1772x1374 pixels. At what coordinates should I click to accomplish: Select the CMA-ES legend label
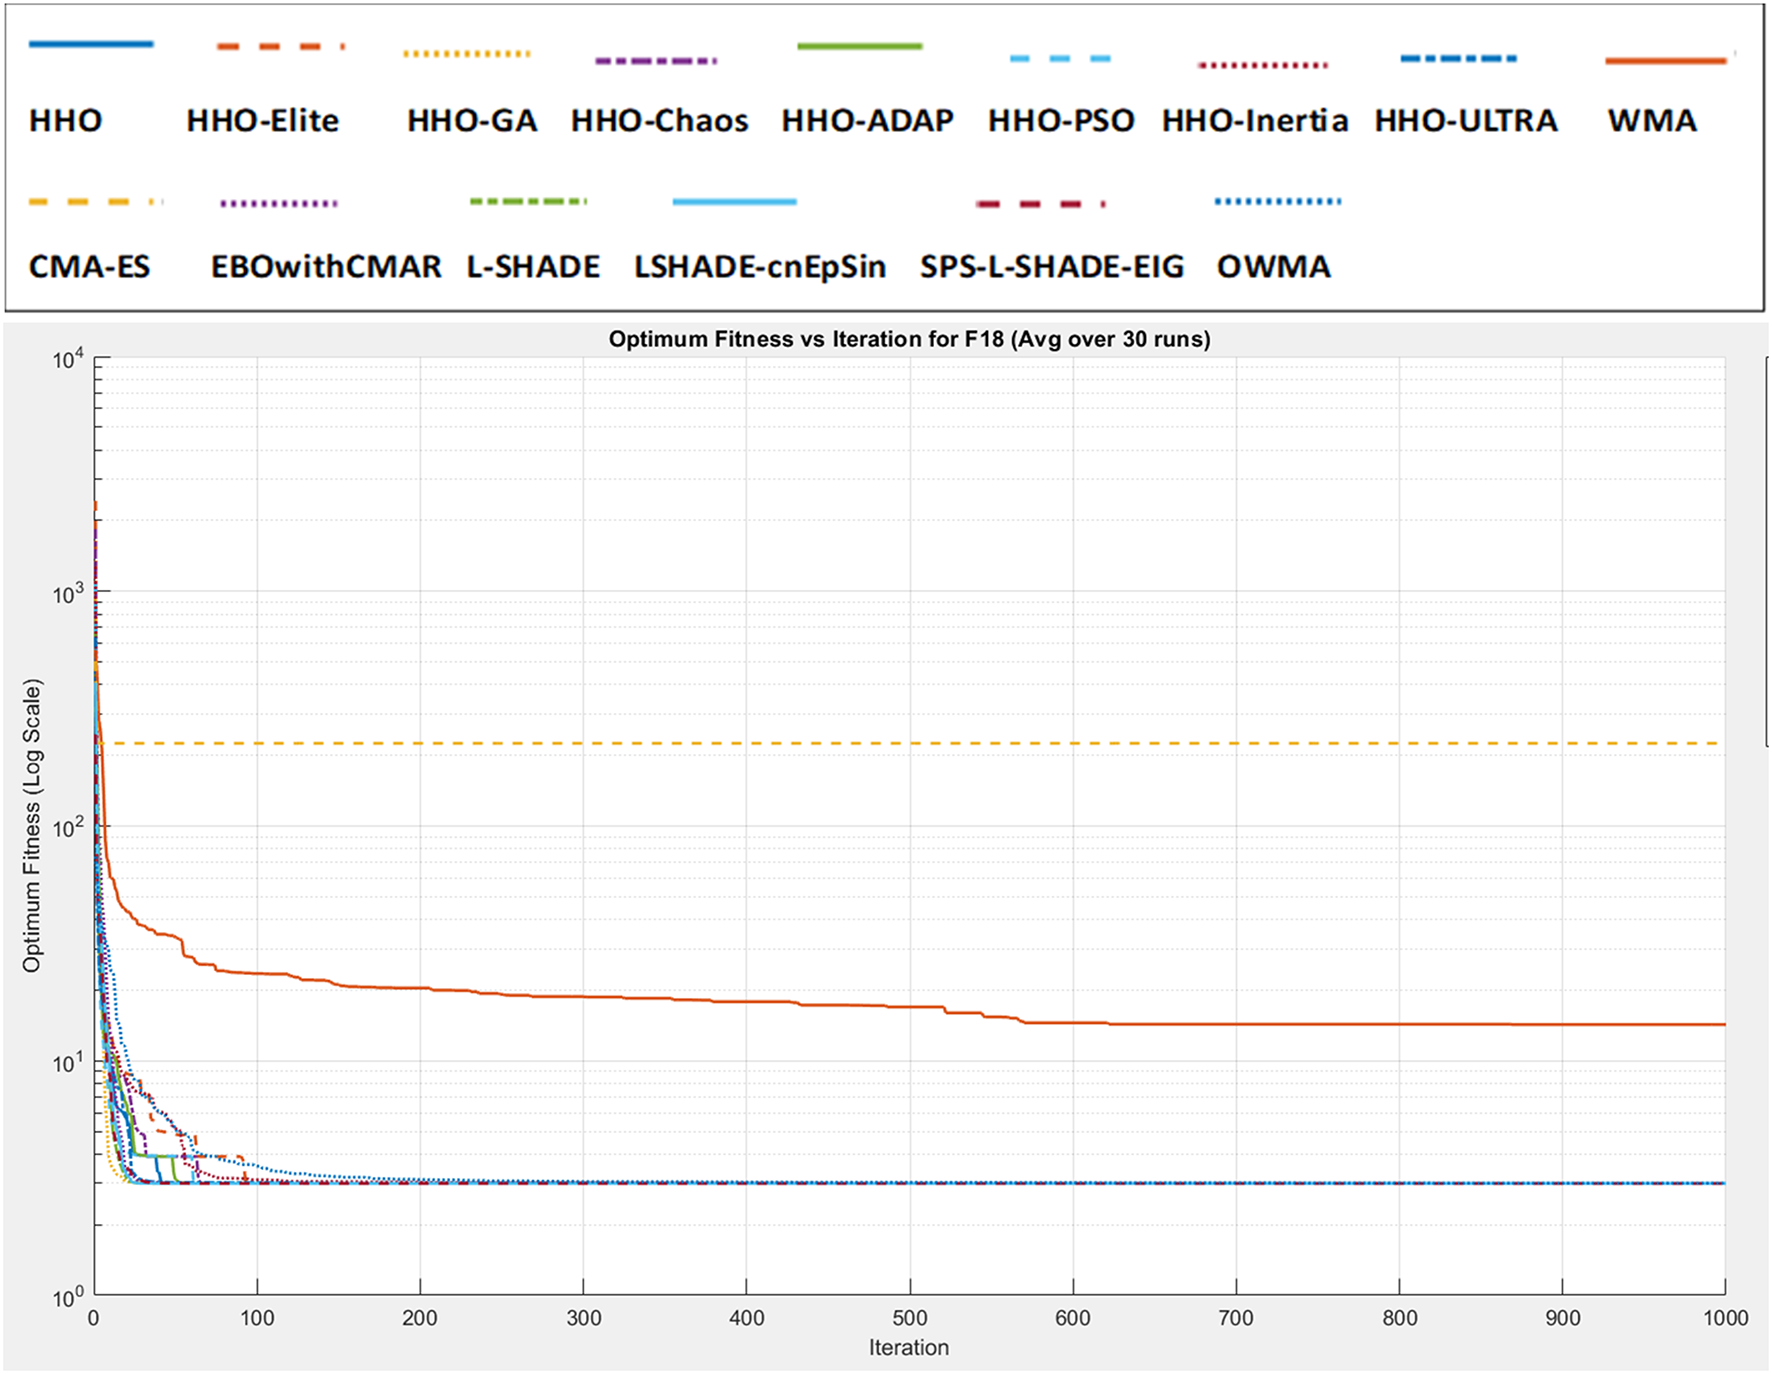(90, 267)
